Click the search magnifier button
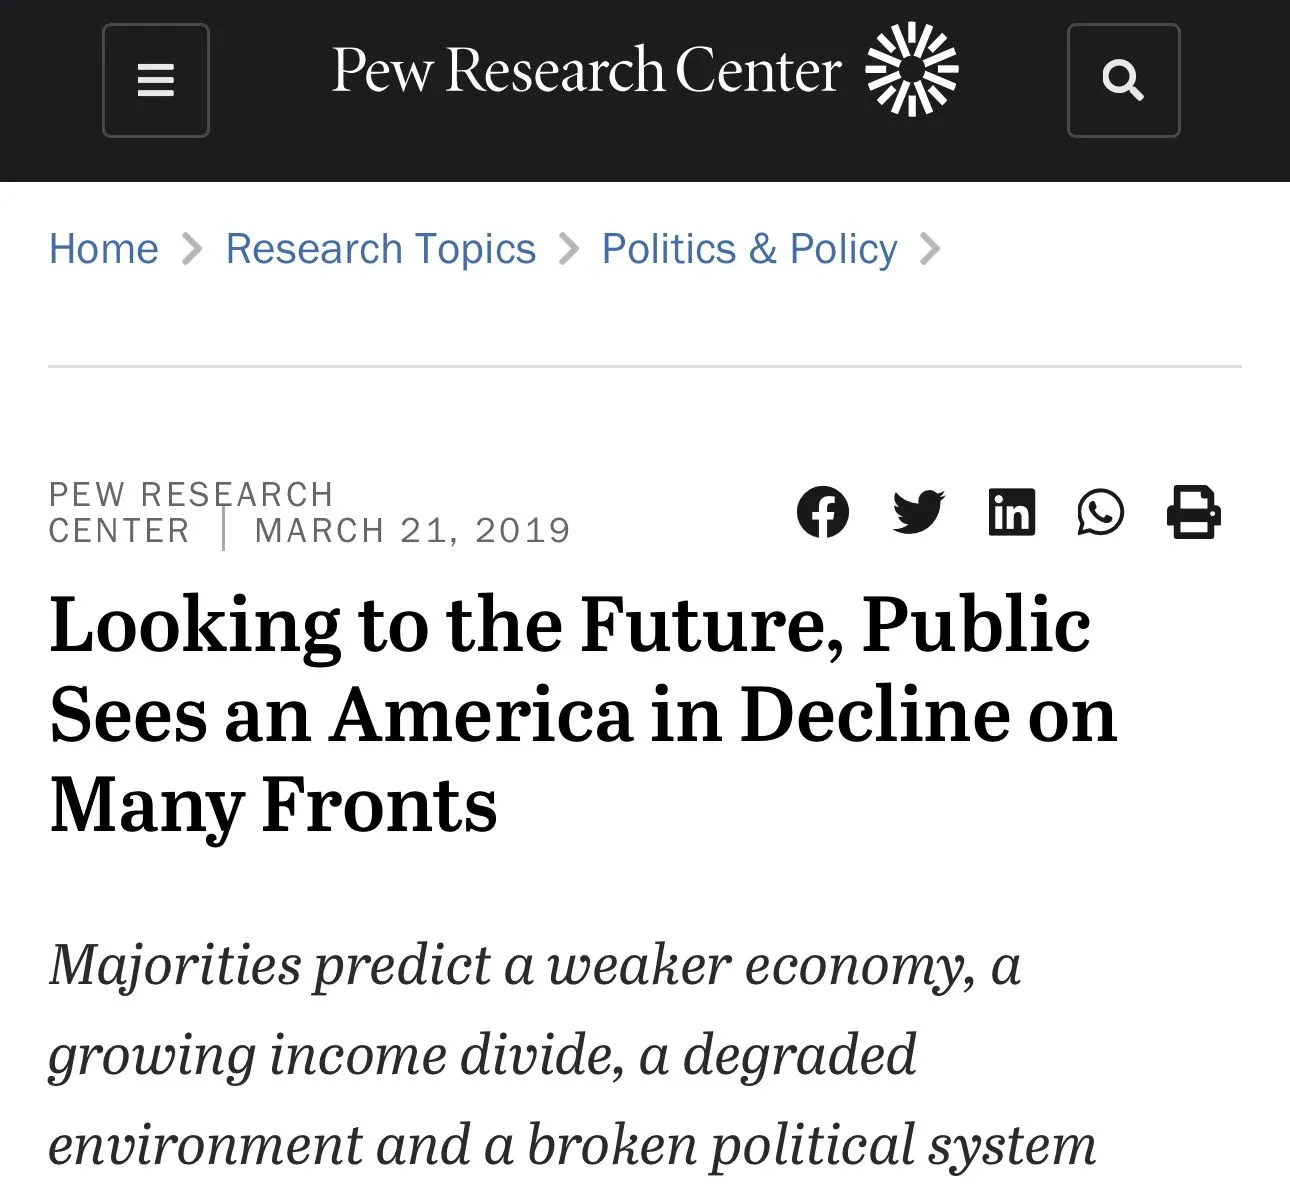1290x1200 pixels. (1123, 81)
